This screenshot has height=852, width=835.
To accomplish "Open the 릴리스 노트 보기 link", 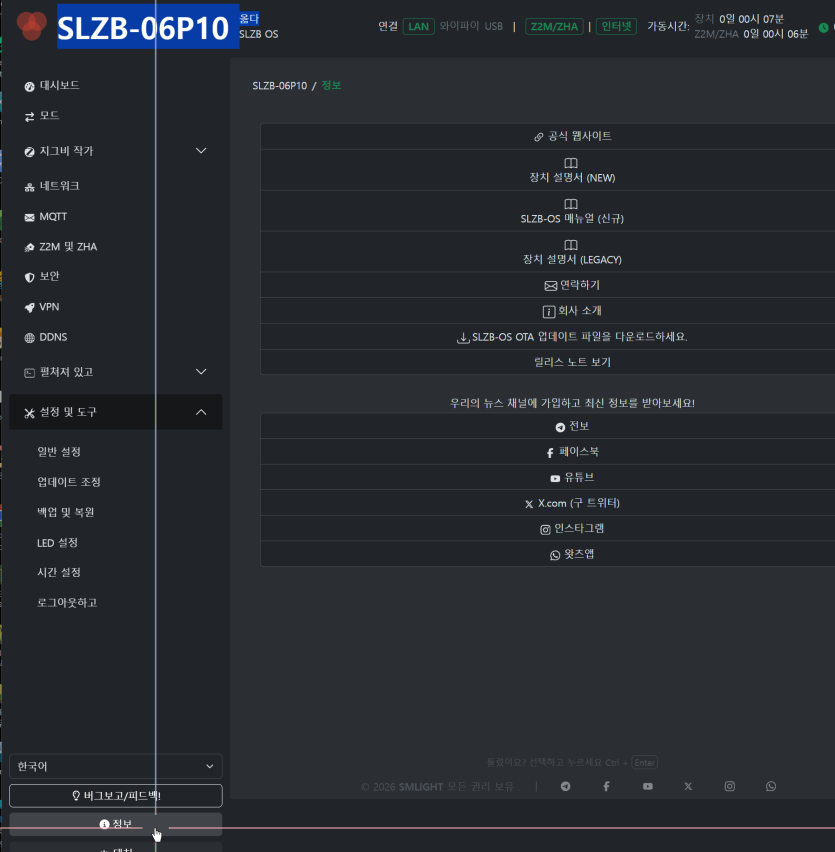I will tap(572, 362).
